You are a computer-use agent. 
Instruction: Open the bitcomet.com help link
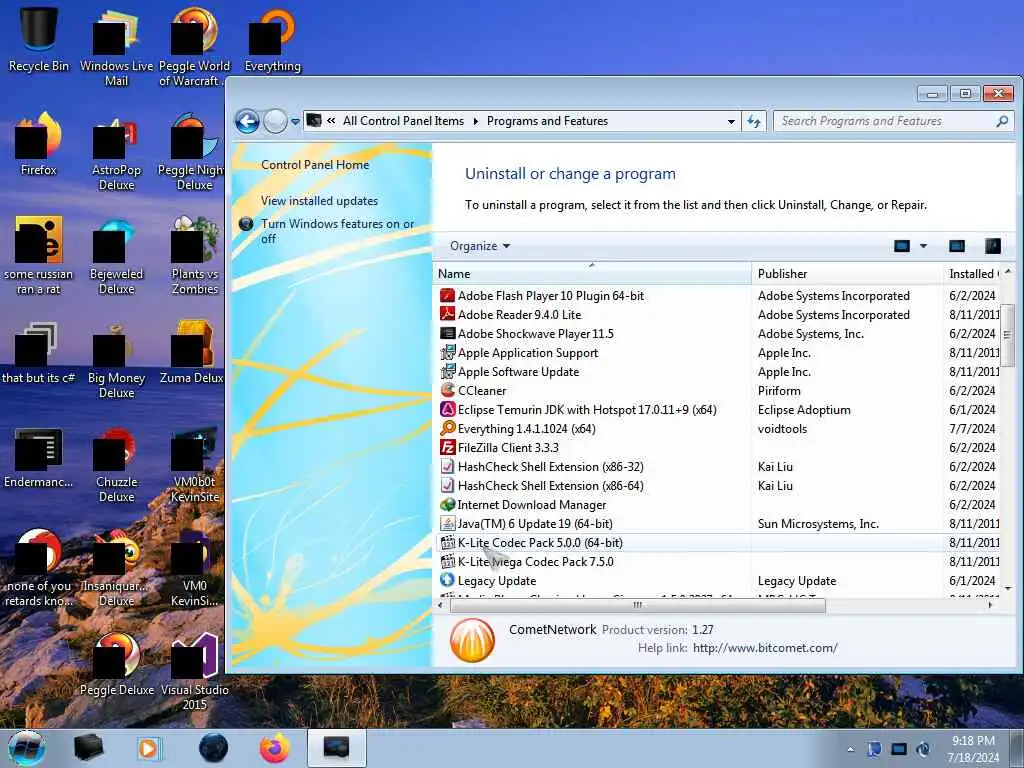click(765, 648)
